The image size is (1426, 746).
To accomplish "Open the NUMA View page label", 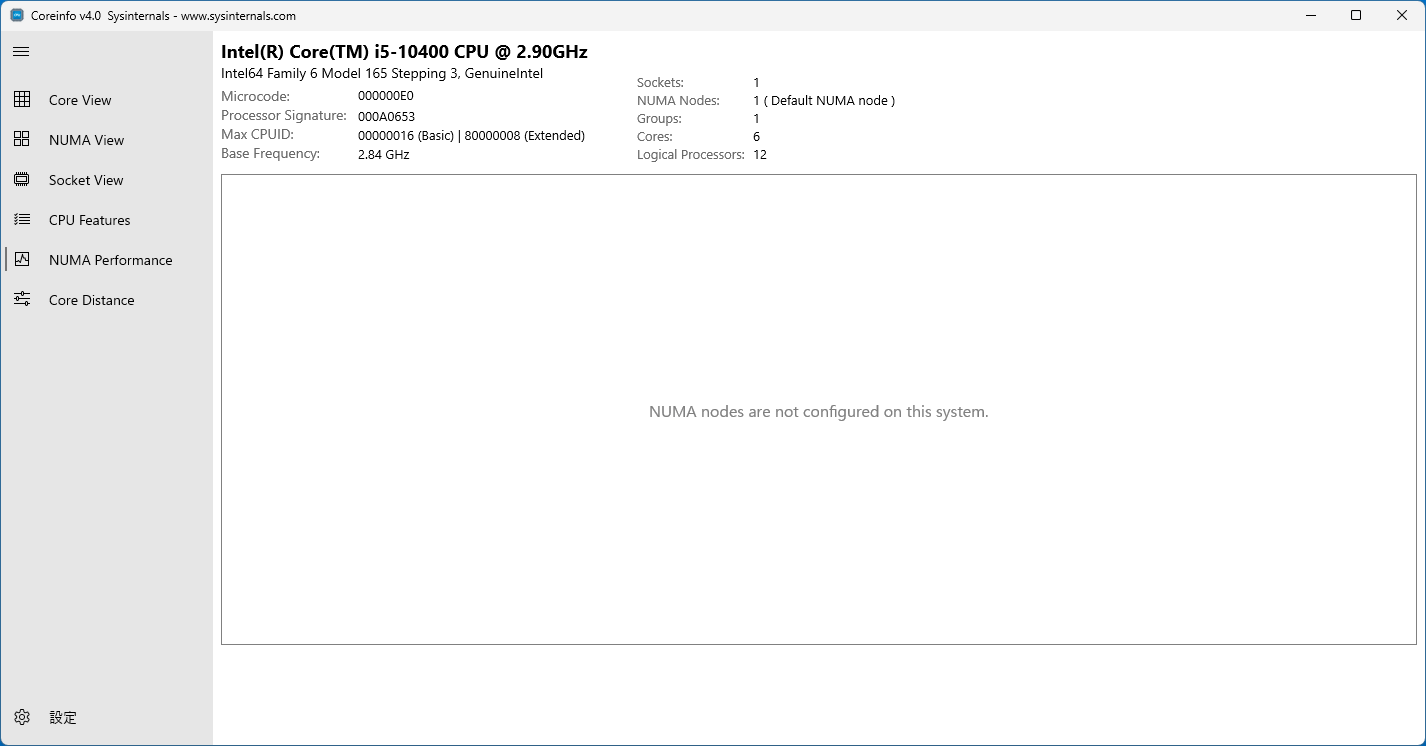I will point(86,140).
